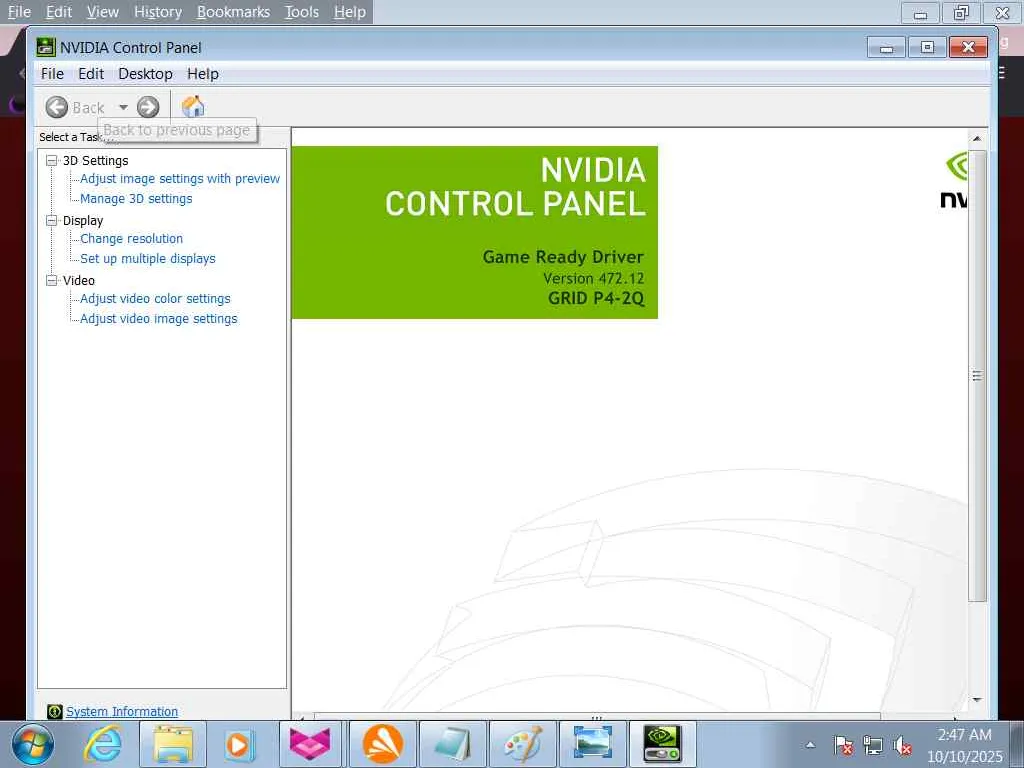Close the NVIDIA Control Panel window
The width and height of the screenshot is (1024, 768).
click(x=968, y=48)
